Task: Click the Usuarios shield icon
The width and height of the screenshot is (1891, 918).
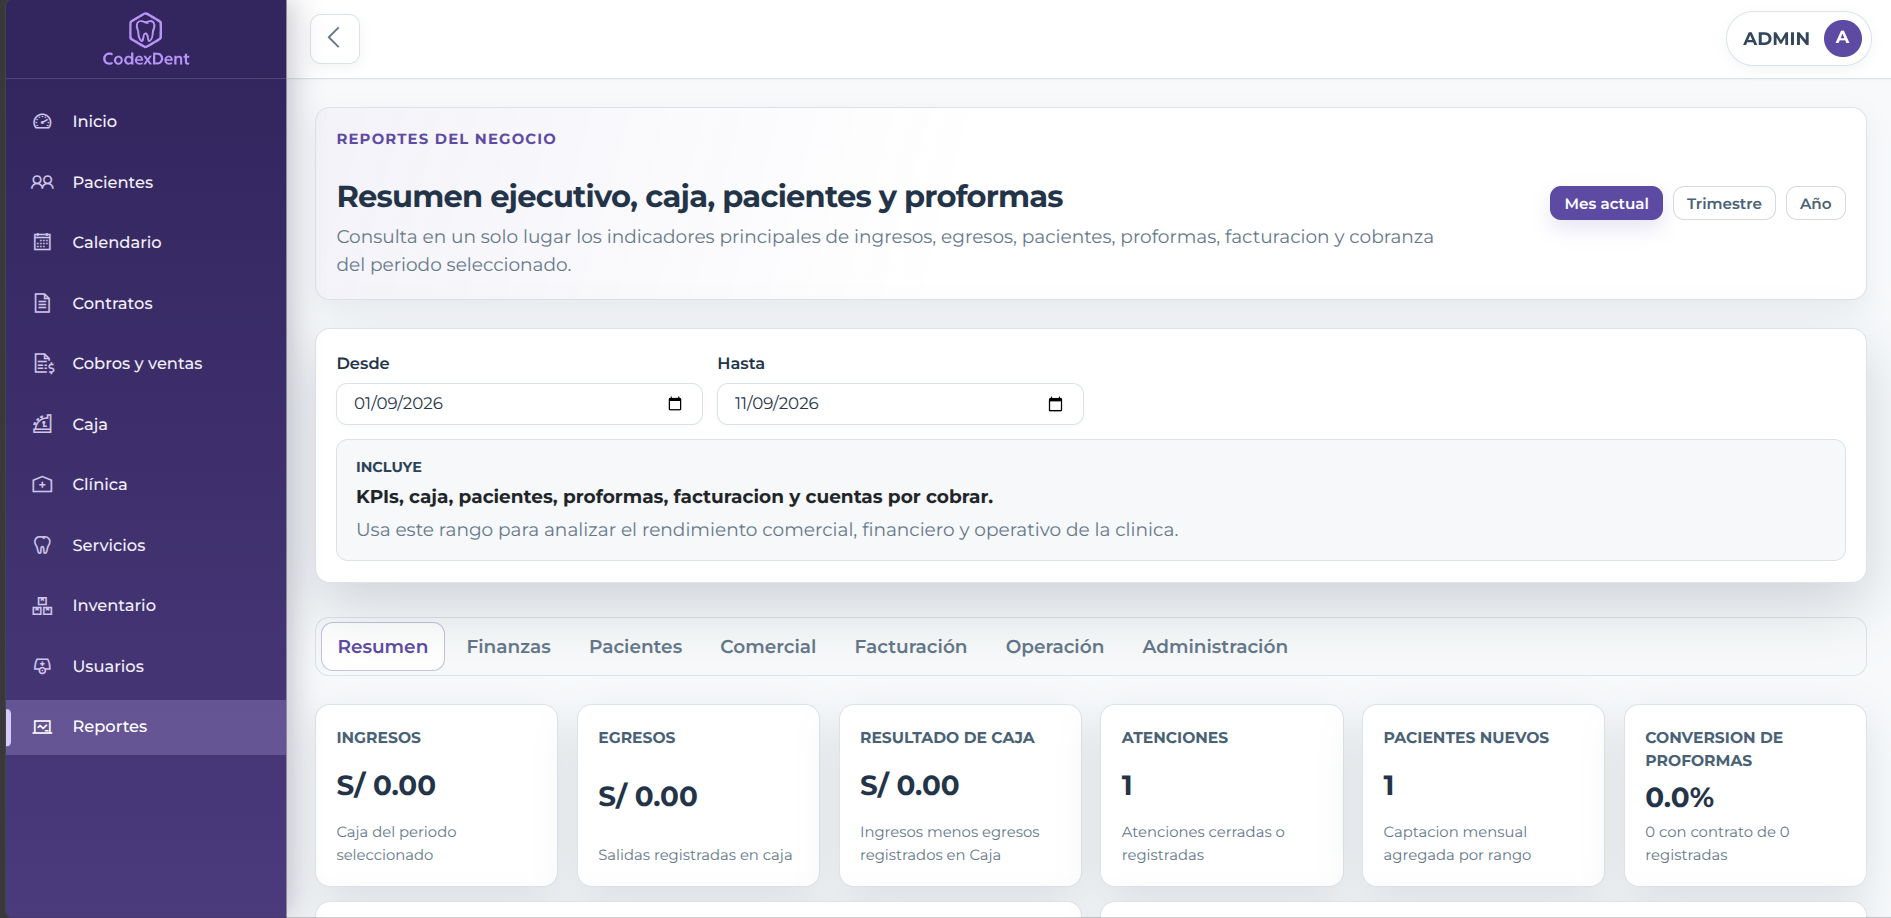Action: coord(42,666)
